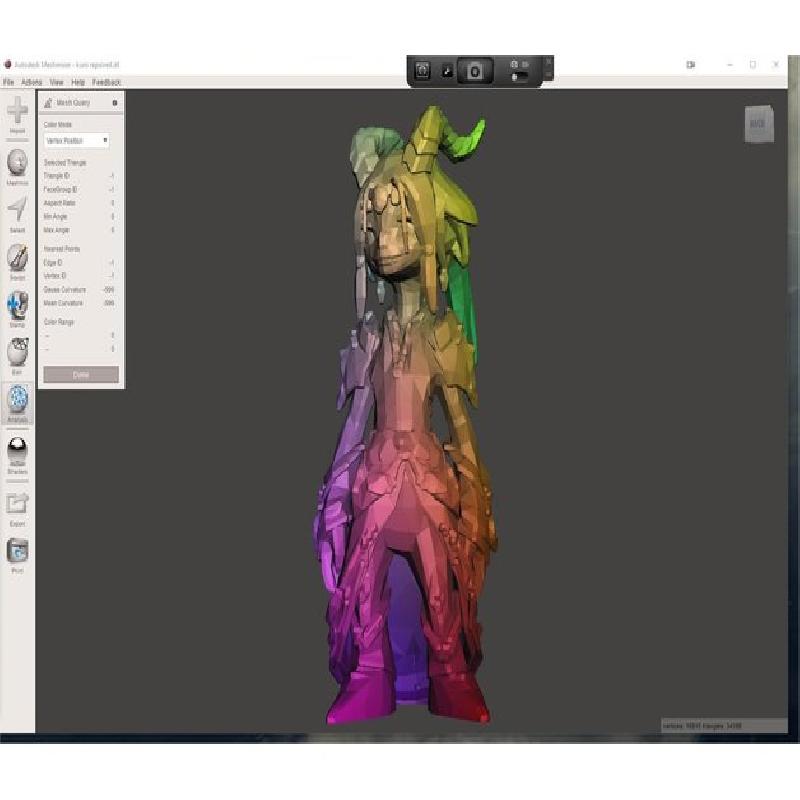Open the Edit tool
The height and width of the screenshot is (800, 800).
17,356
